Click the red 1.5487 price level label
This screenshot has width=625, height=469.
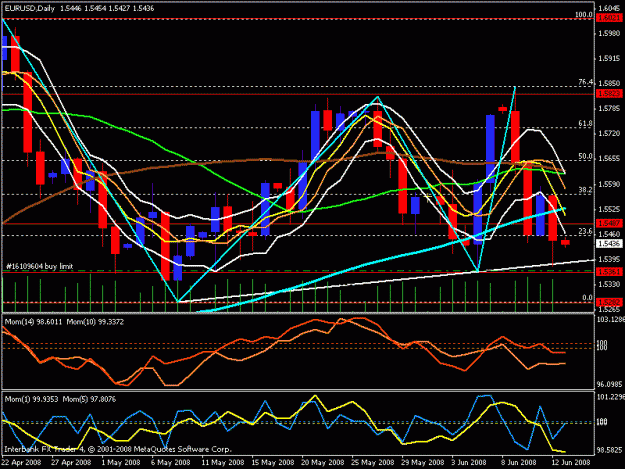pyautogui.click(x=609, y=223)
